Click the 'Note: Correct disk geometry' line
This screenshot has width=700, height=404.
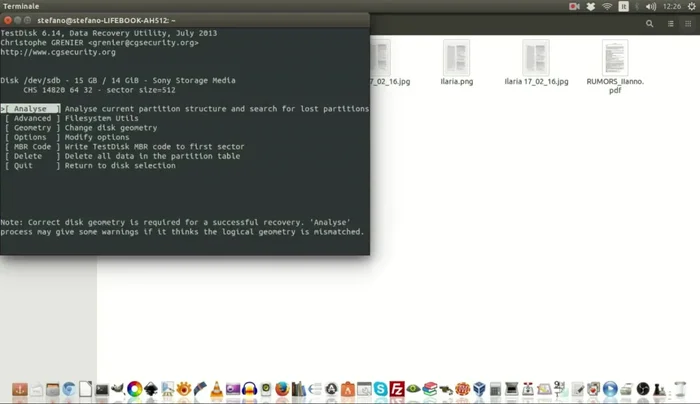tap(175, 222)
